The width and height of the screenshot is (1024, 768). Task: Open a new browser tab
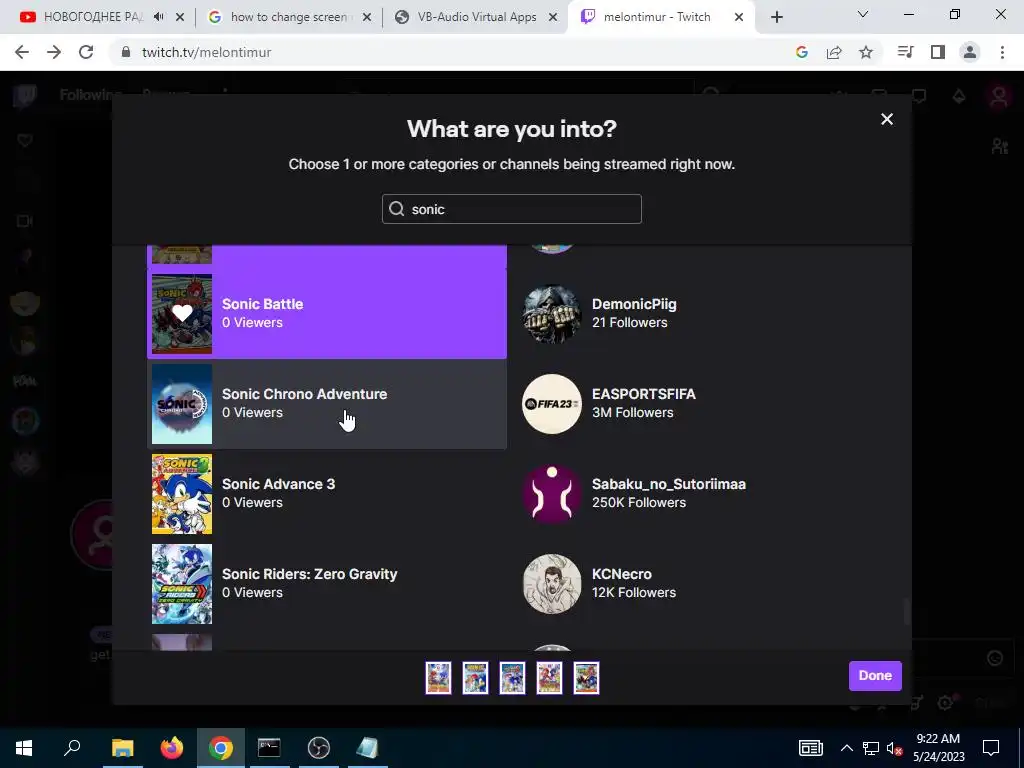pyautogui.click(x=776, y=18)
